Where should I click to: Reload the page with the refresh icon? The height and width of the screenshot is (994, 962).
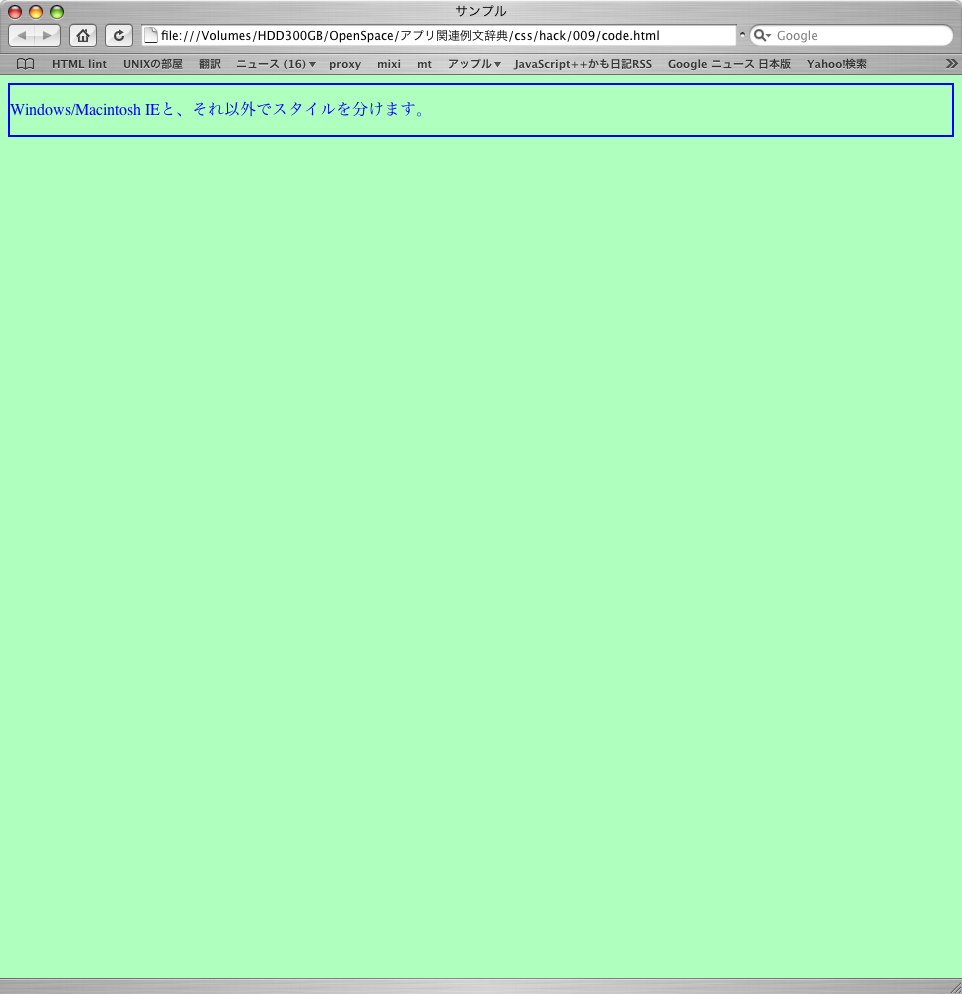click(x=119, y=36)
